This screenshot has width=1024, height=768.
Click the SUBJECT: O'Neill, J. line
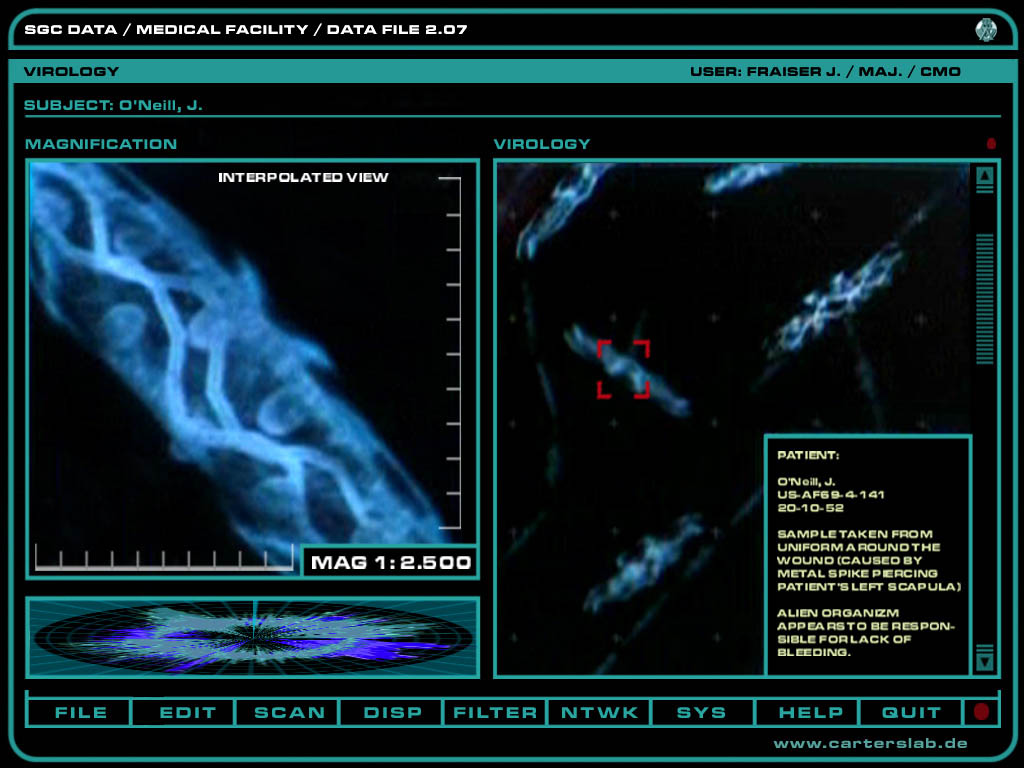(114, 105)
